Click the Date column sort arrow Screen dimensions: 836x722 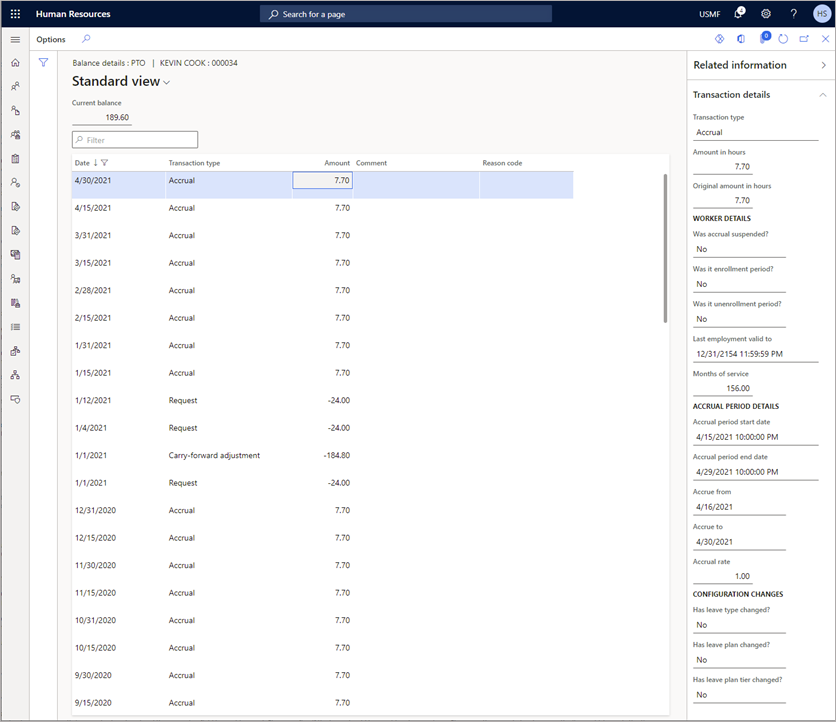93,162
